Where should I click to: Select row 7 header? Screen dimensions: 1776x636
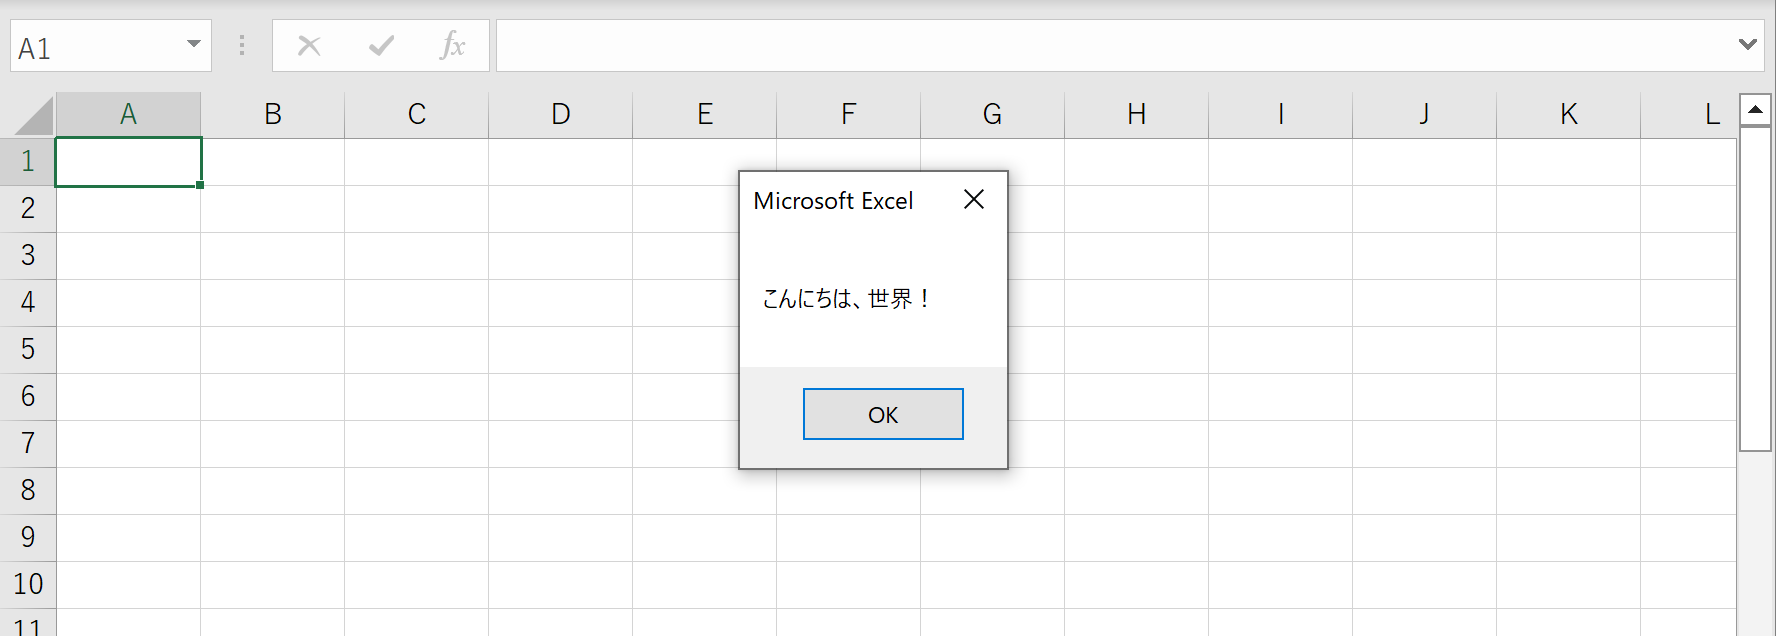click(28, 443)
